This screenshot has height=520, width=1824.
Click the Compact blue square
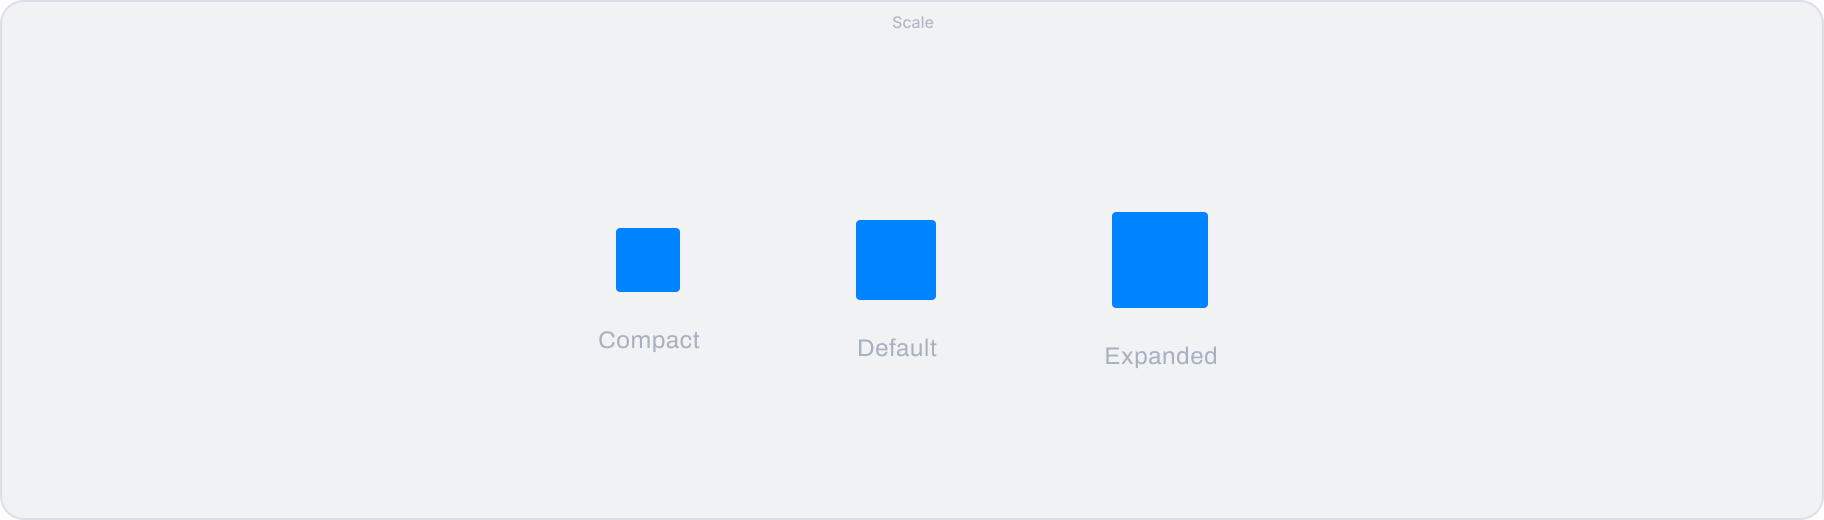pos(648,260)
